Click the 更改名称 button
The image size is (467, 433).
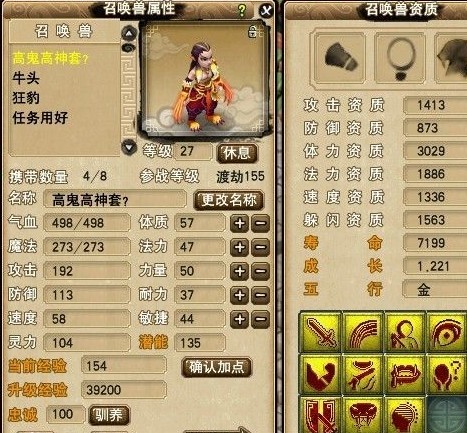(229, 200)
